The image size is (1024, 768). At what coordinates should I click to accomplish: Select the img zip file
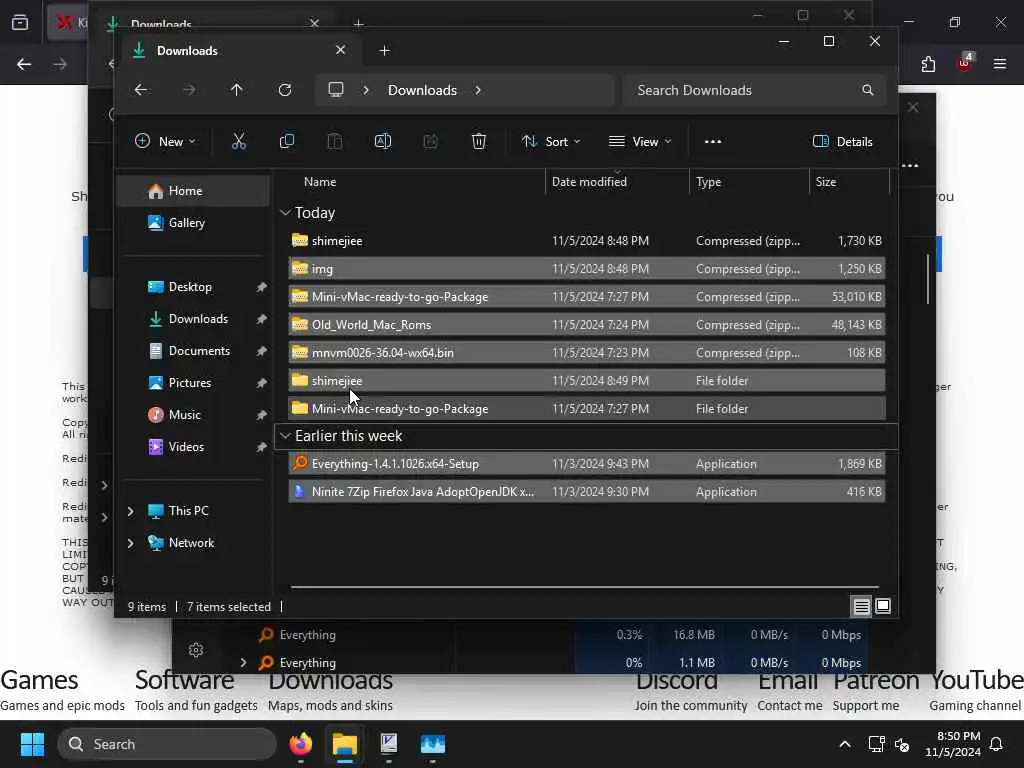pyautogui.click(x=586, y=268)
